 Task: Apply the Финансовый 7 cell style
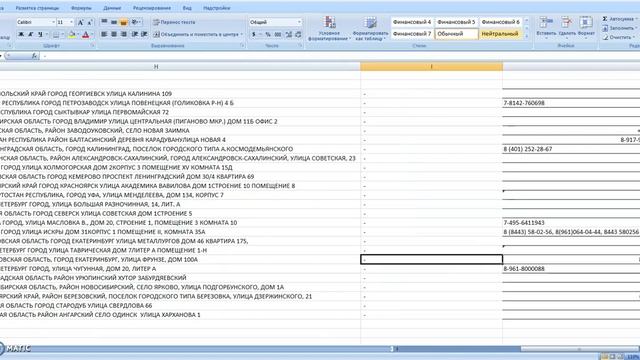tap(412, 34)
